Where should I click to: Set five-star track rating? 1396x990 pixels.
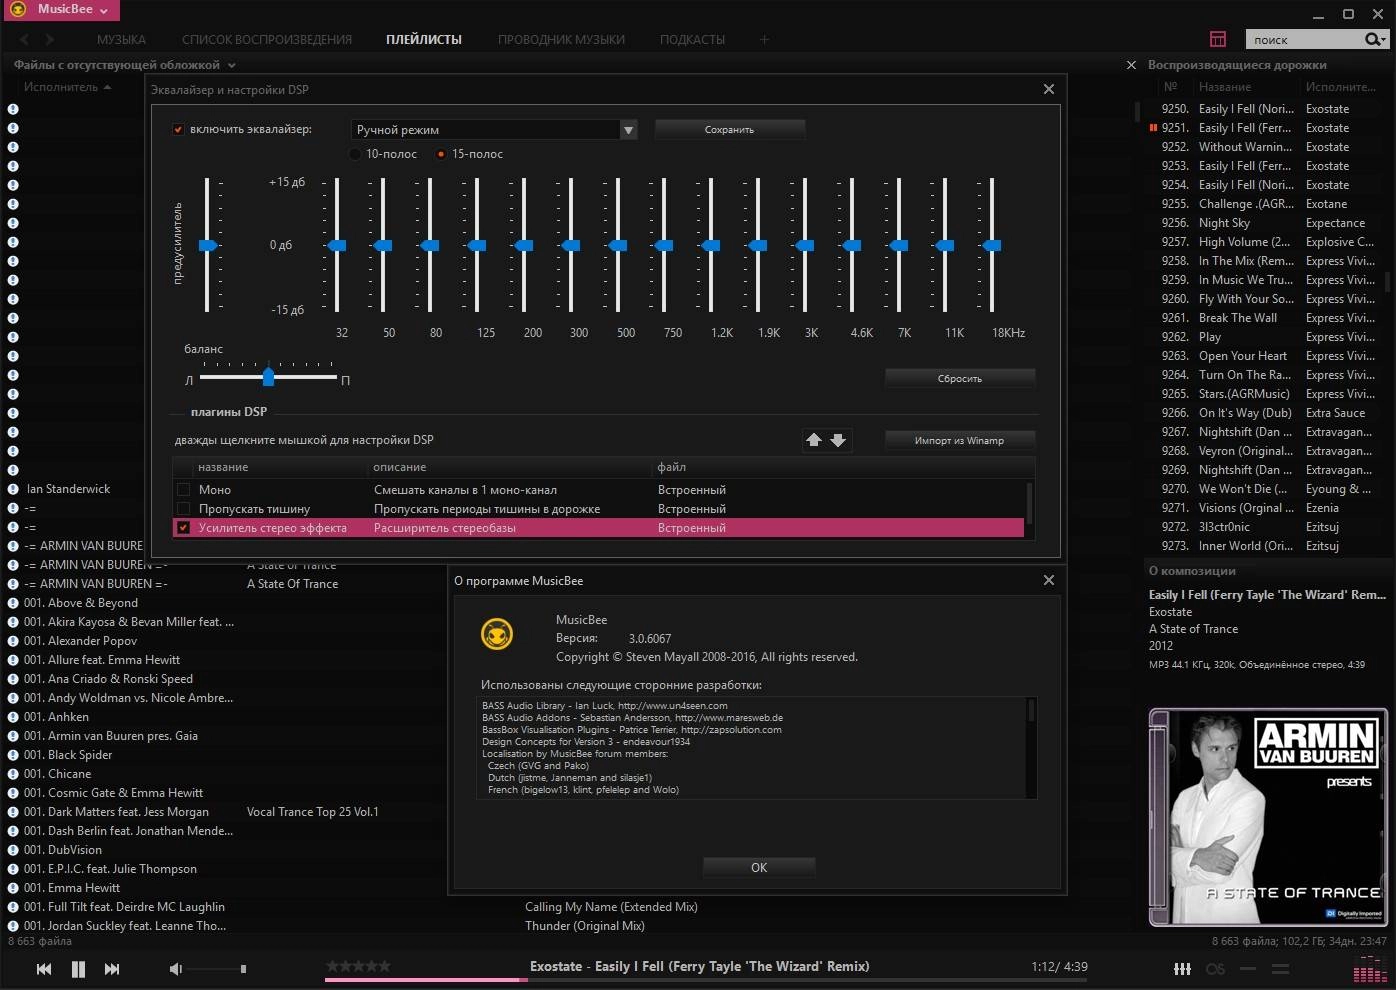(x=383, y=966)
